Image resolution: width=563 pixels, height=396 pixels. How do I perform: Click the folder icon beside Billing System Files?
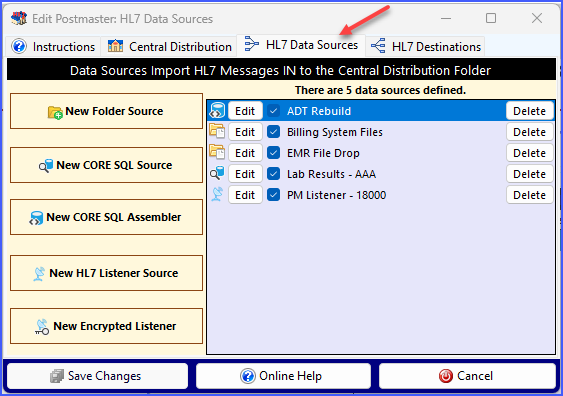click(217, 131)
